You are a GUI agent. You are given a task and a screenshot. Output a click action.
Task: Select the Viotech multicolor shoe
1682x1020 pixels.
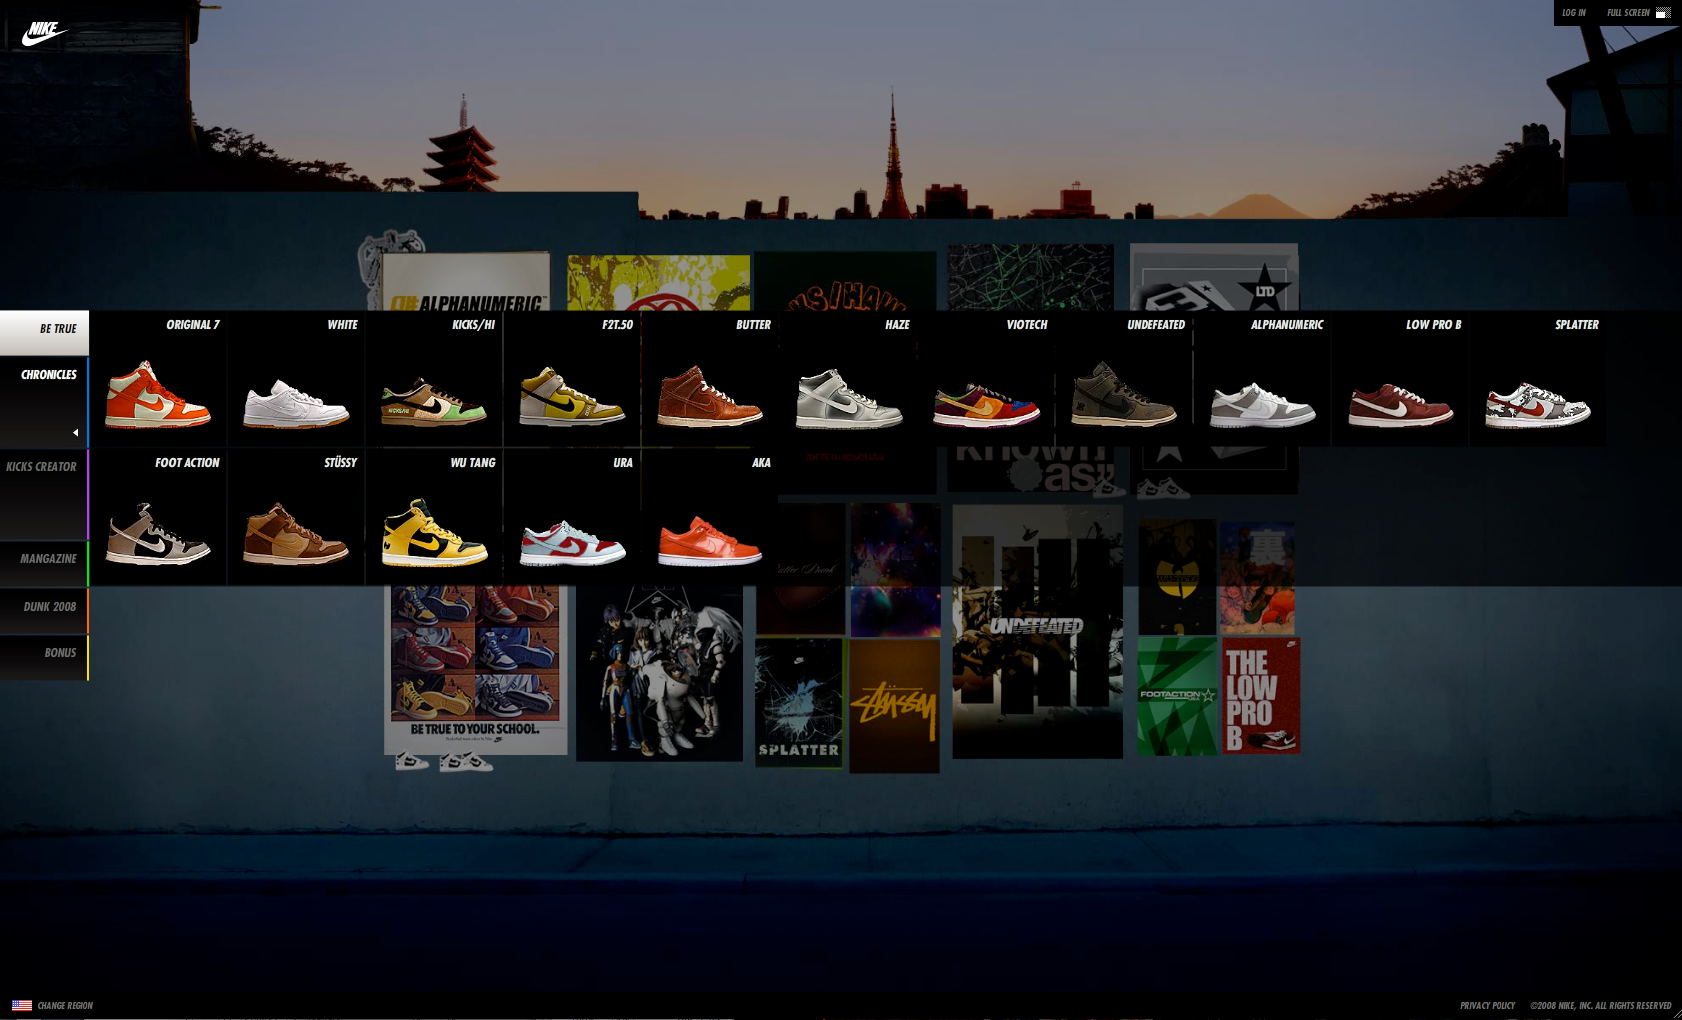[x=986, y=404]
